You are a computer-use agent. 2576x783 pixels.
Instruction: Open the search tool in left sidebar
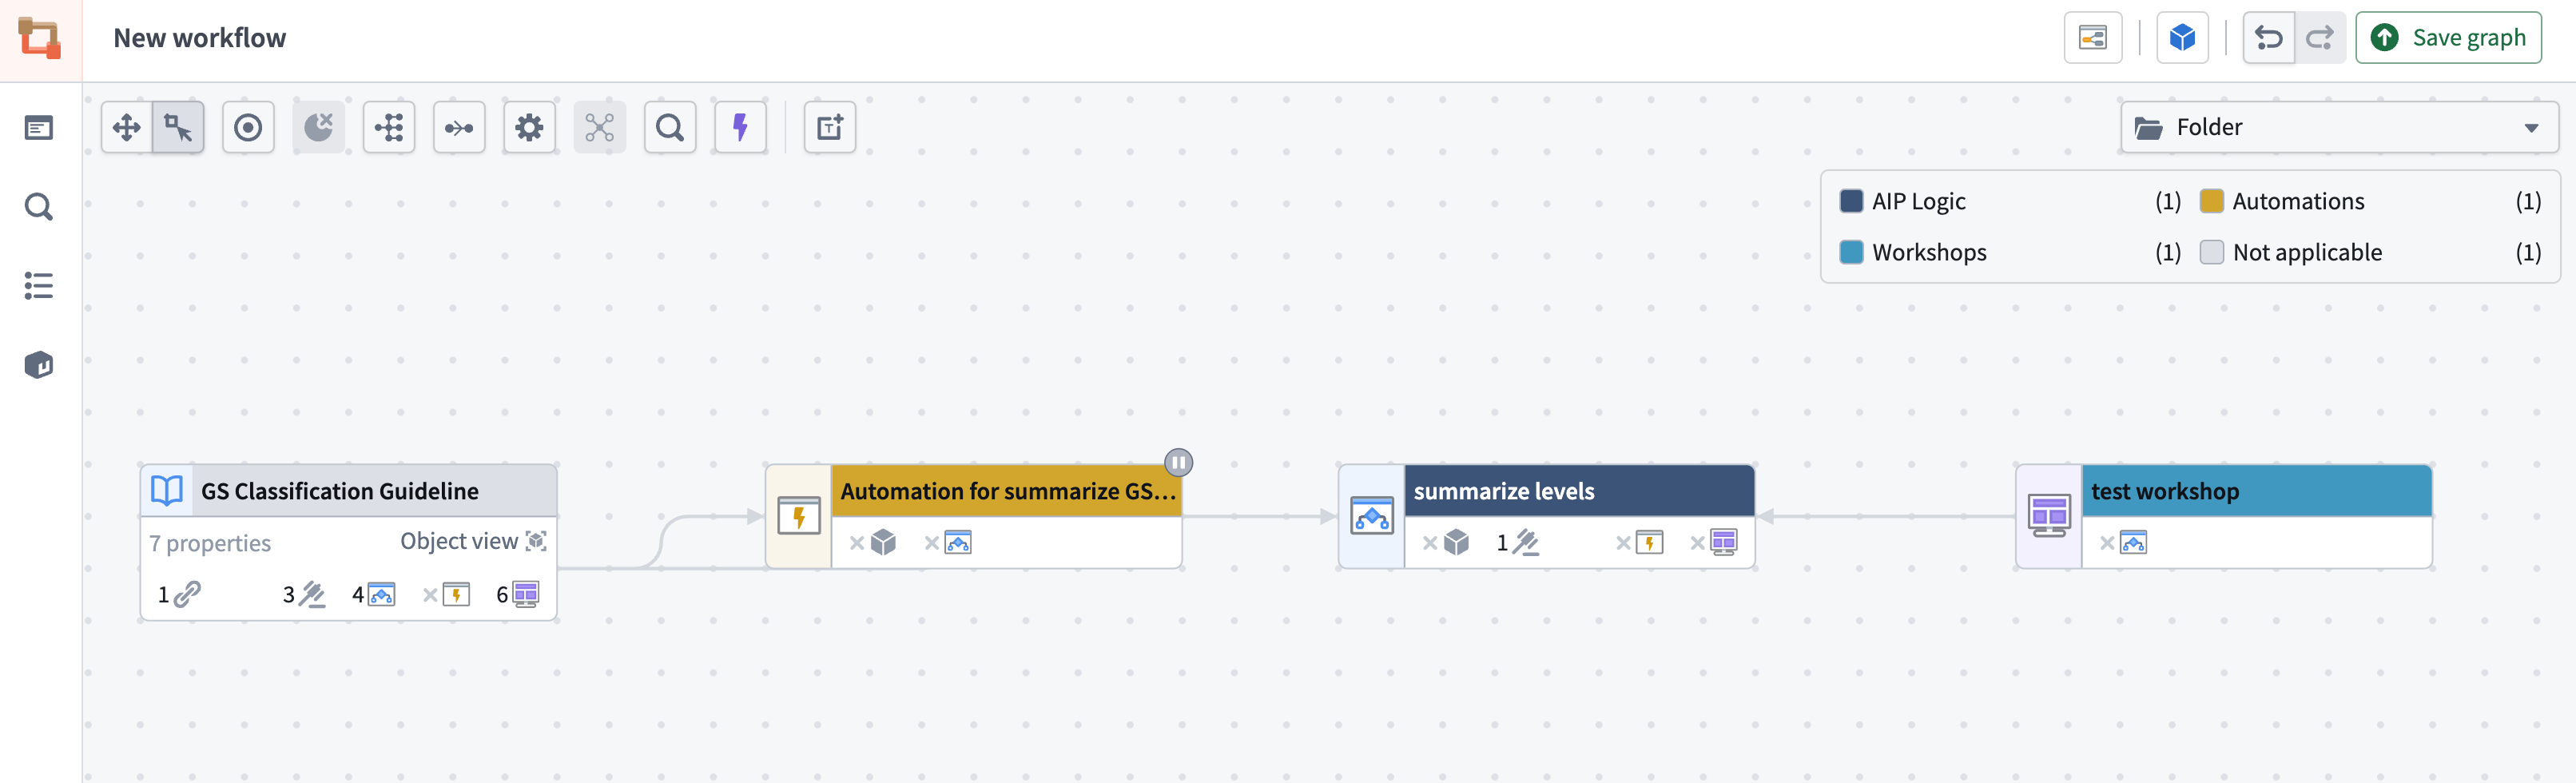click(x=38, y=206)
